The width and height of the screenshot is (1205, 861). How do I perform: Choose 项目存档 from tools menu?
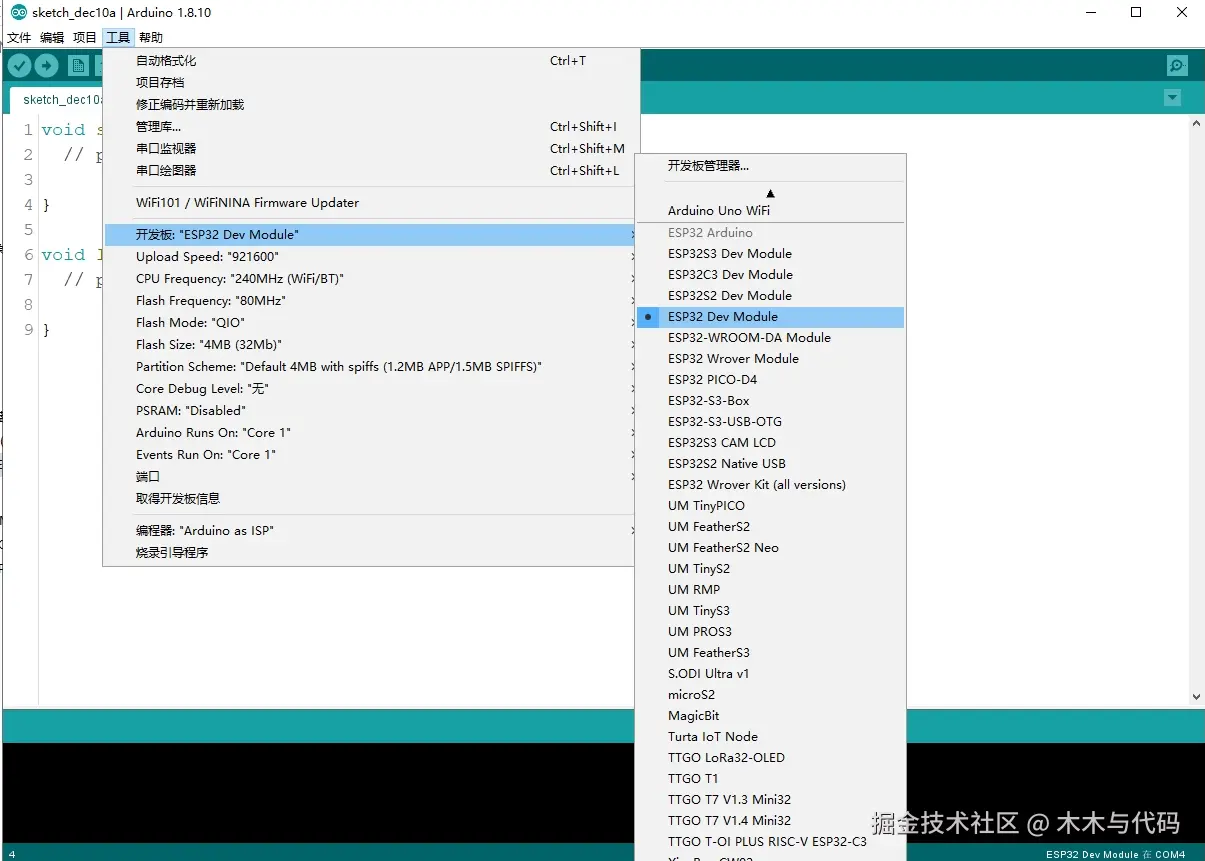click(x=370, y=83)
